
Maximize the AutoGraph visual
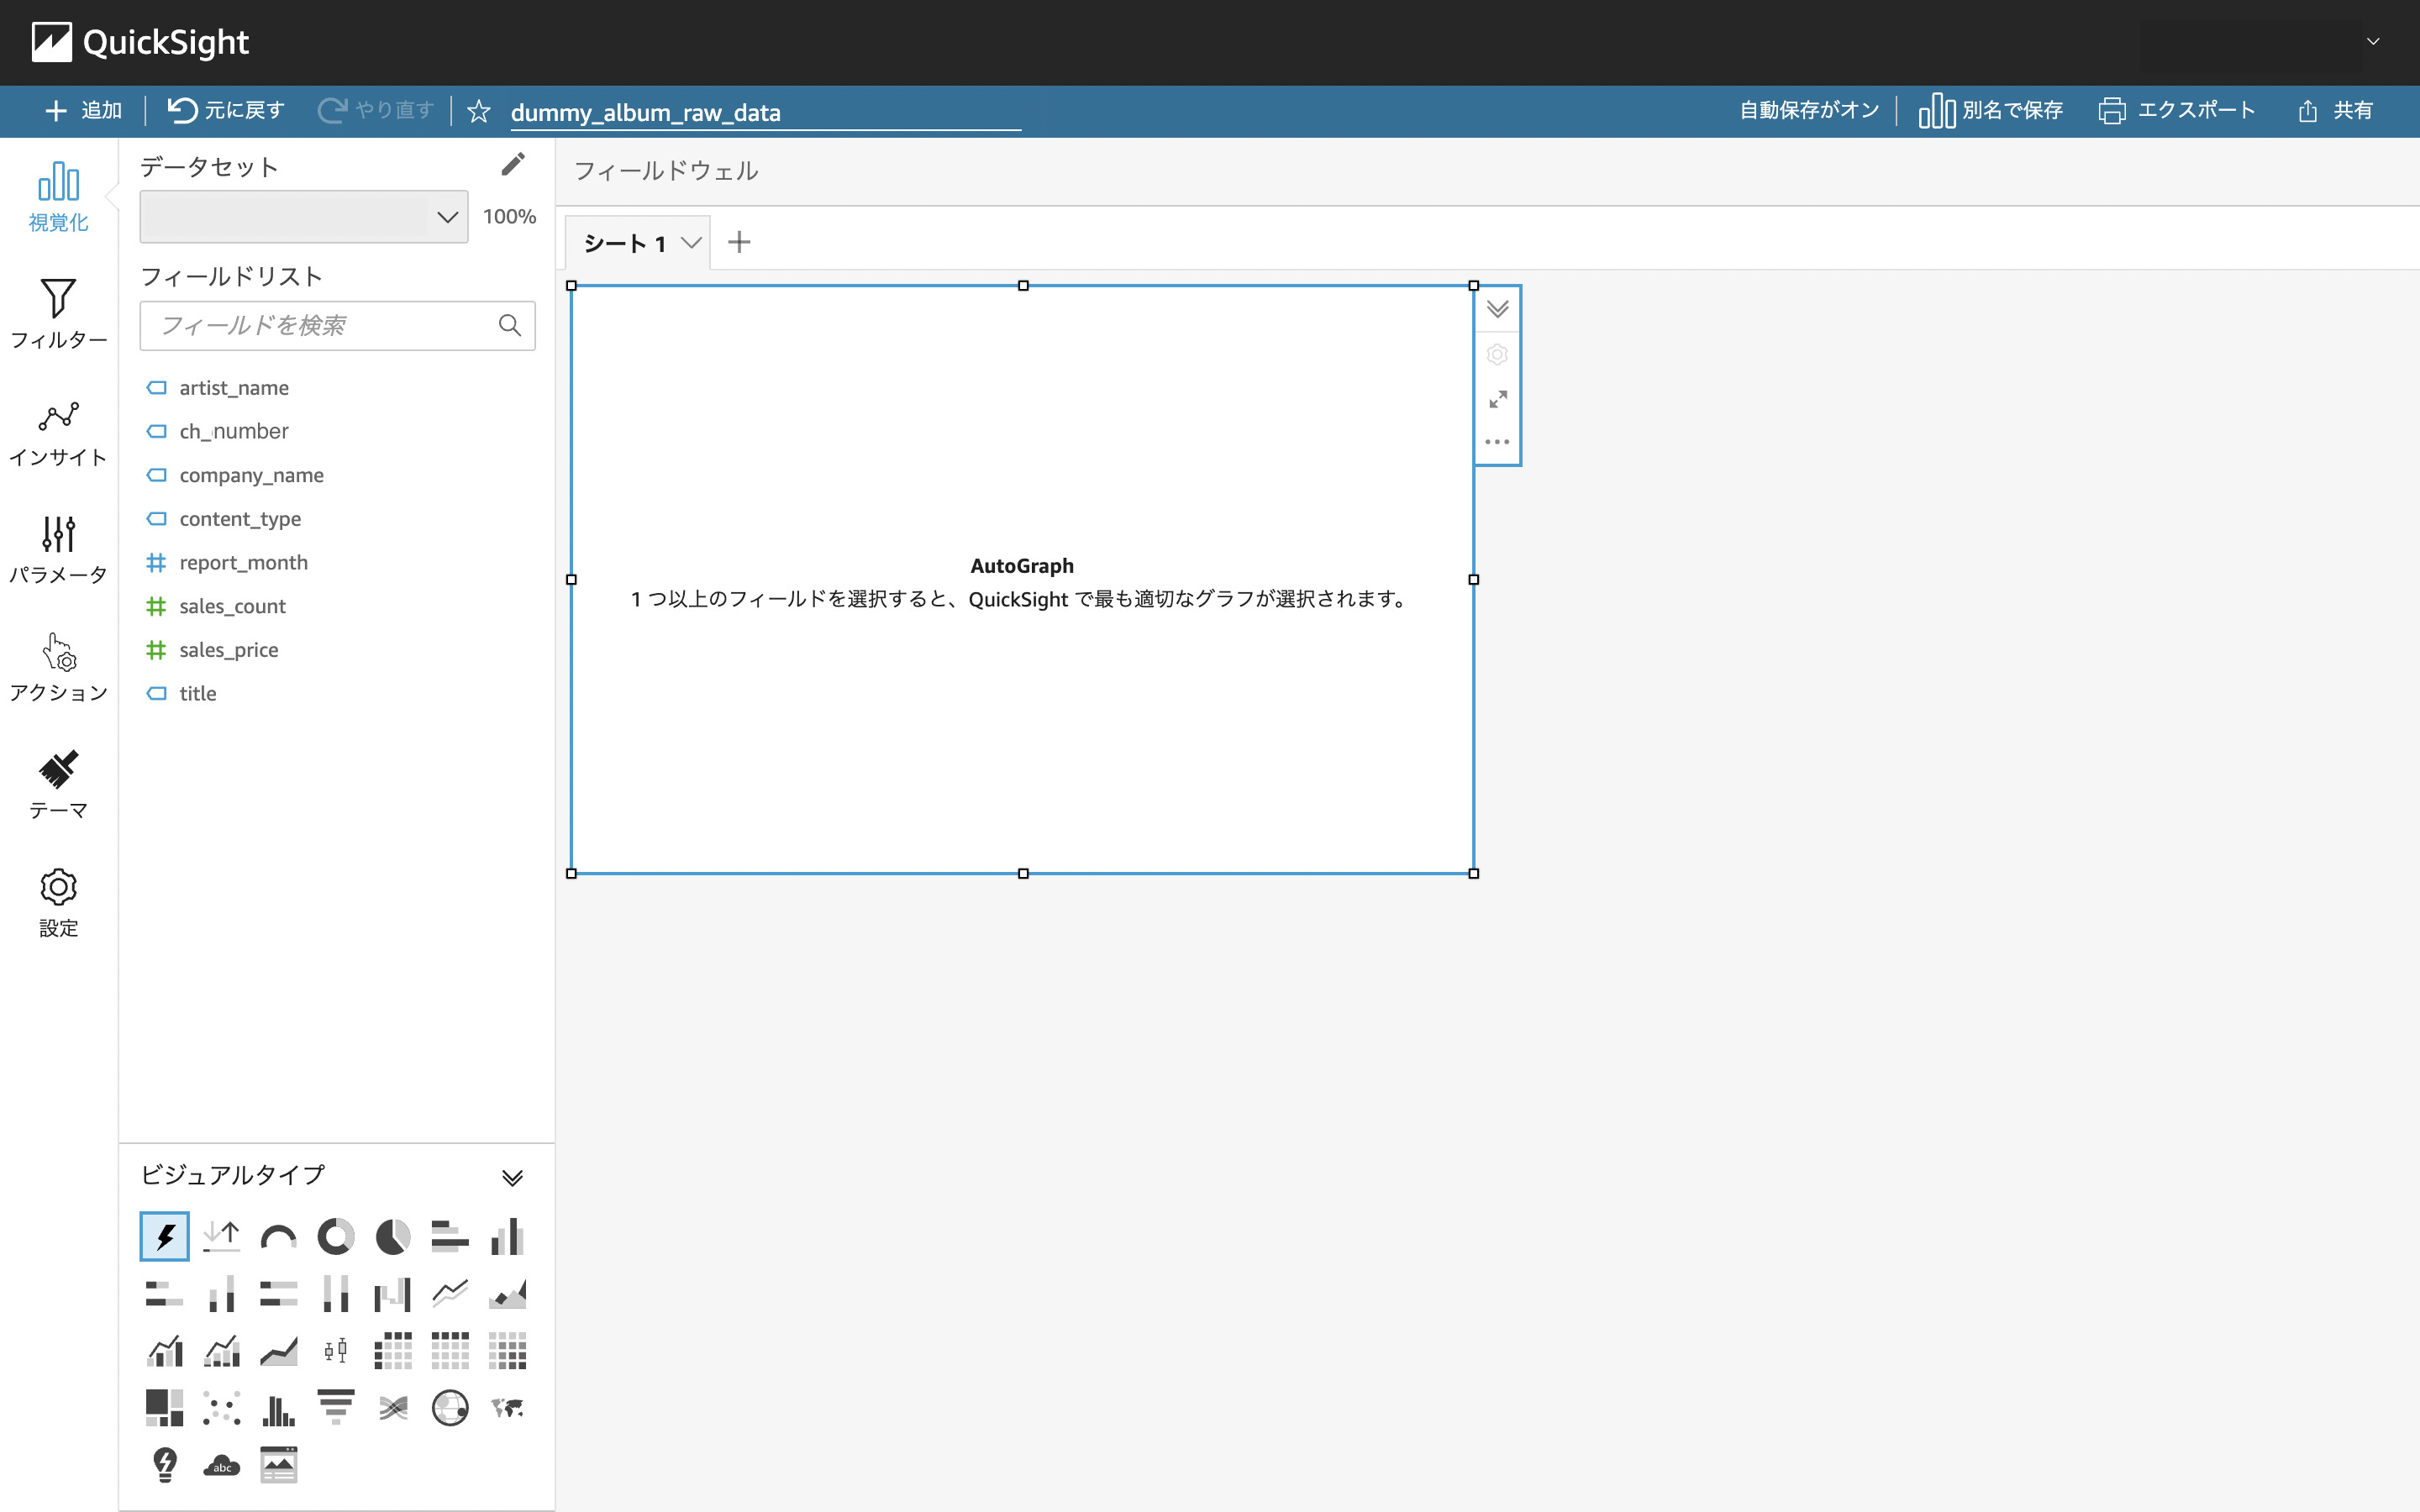pos(1497,399)
